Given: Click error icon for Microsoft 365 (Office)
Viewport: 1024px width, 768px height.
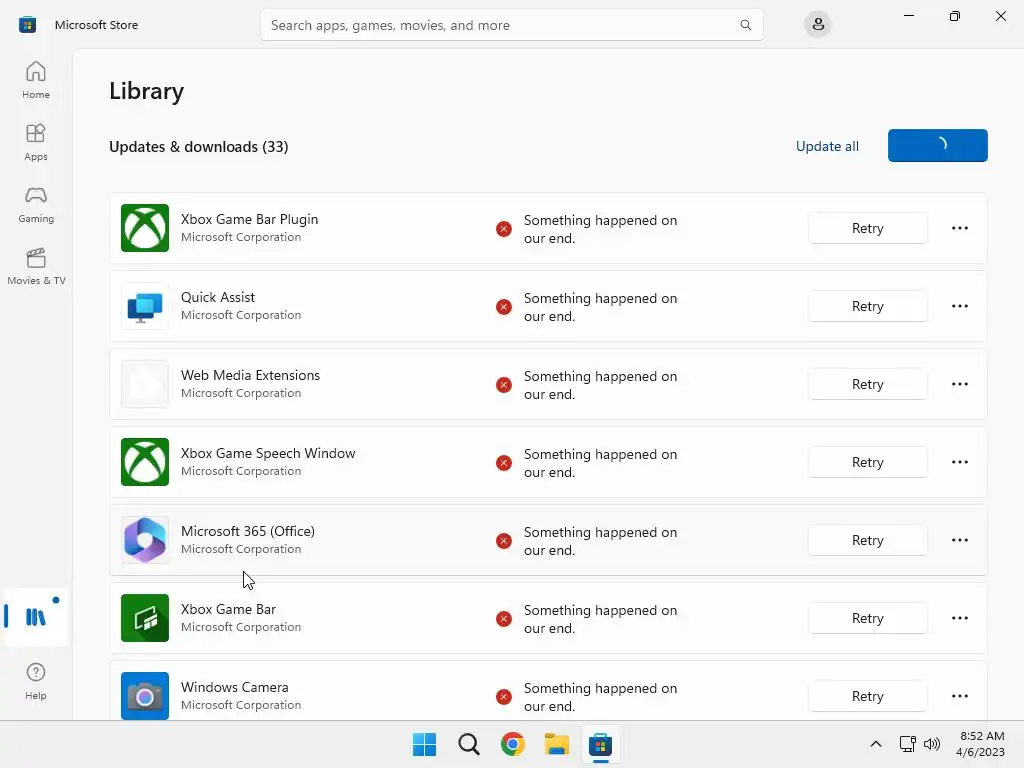Looking at the screenshot, I should point(504,541).
